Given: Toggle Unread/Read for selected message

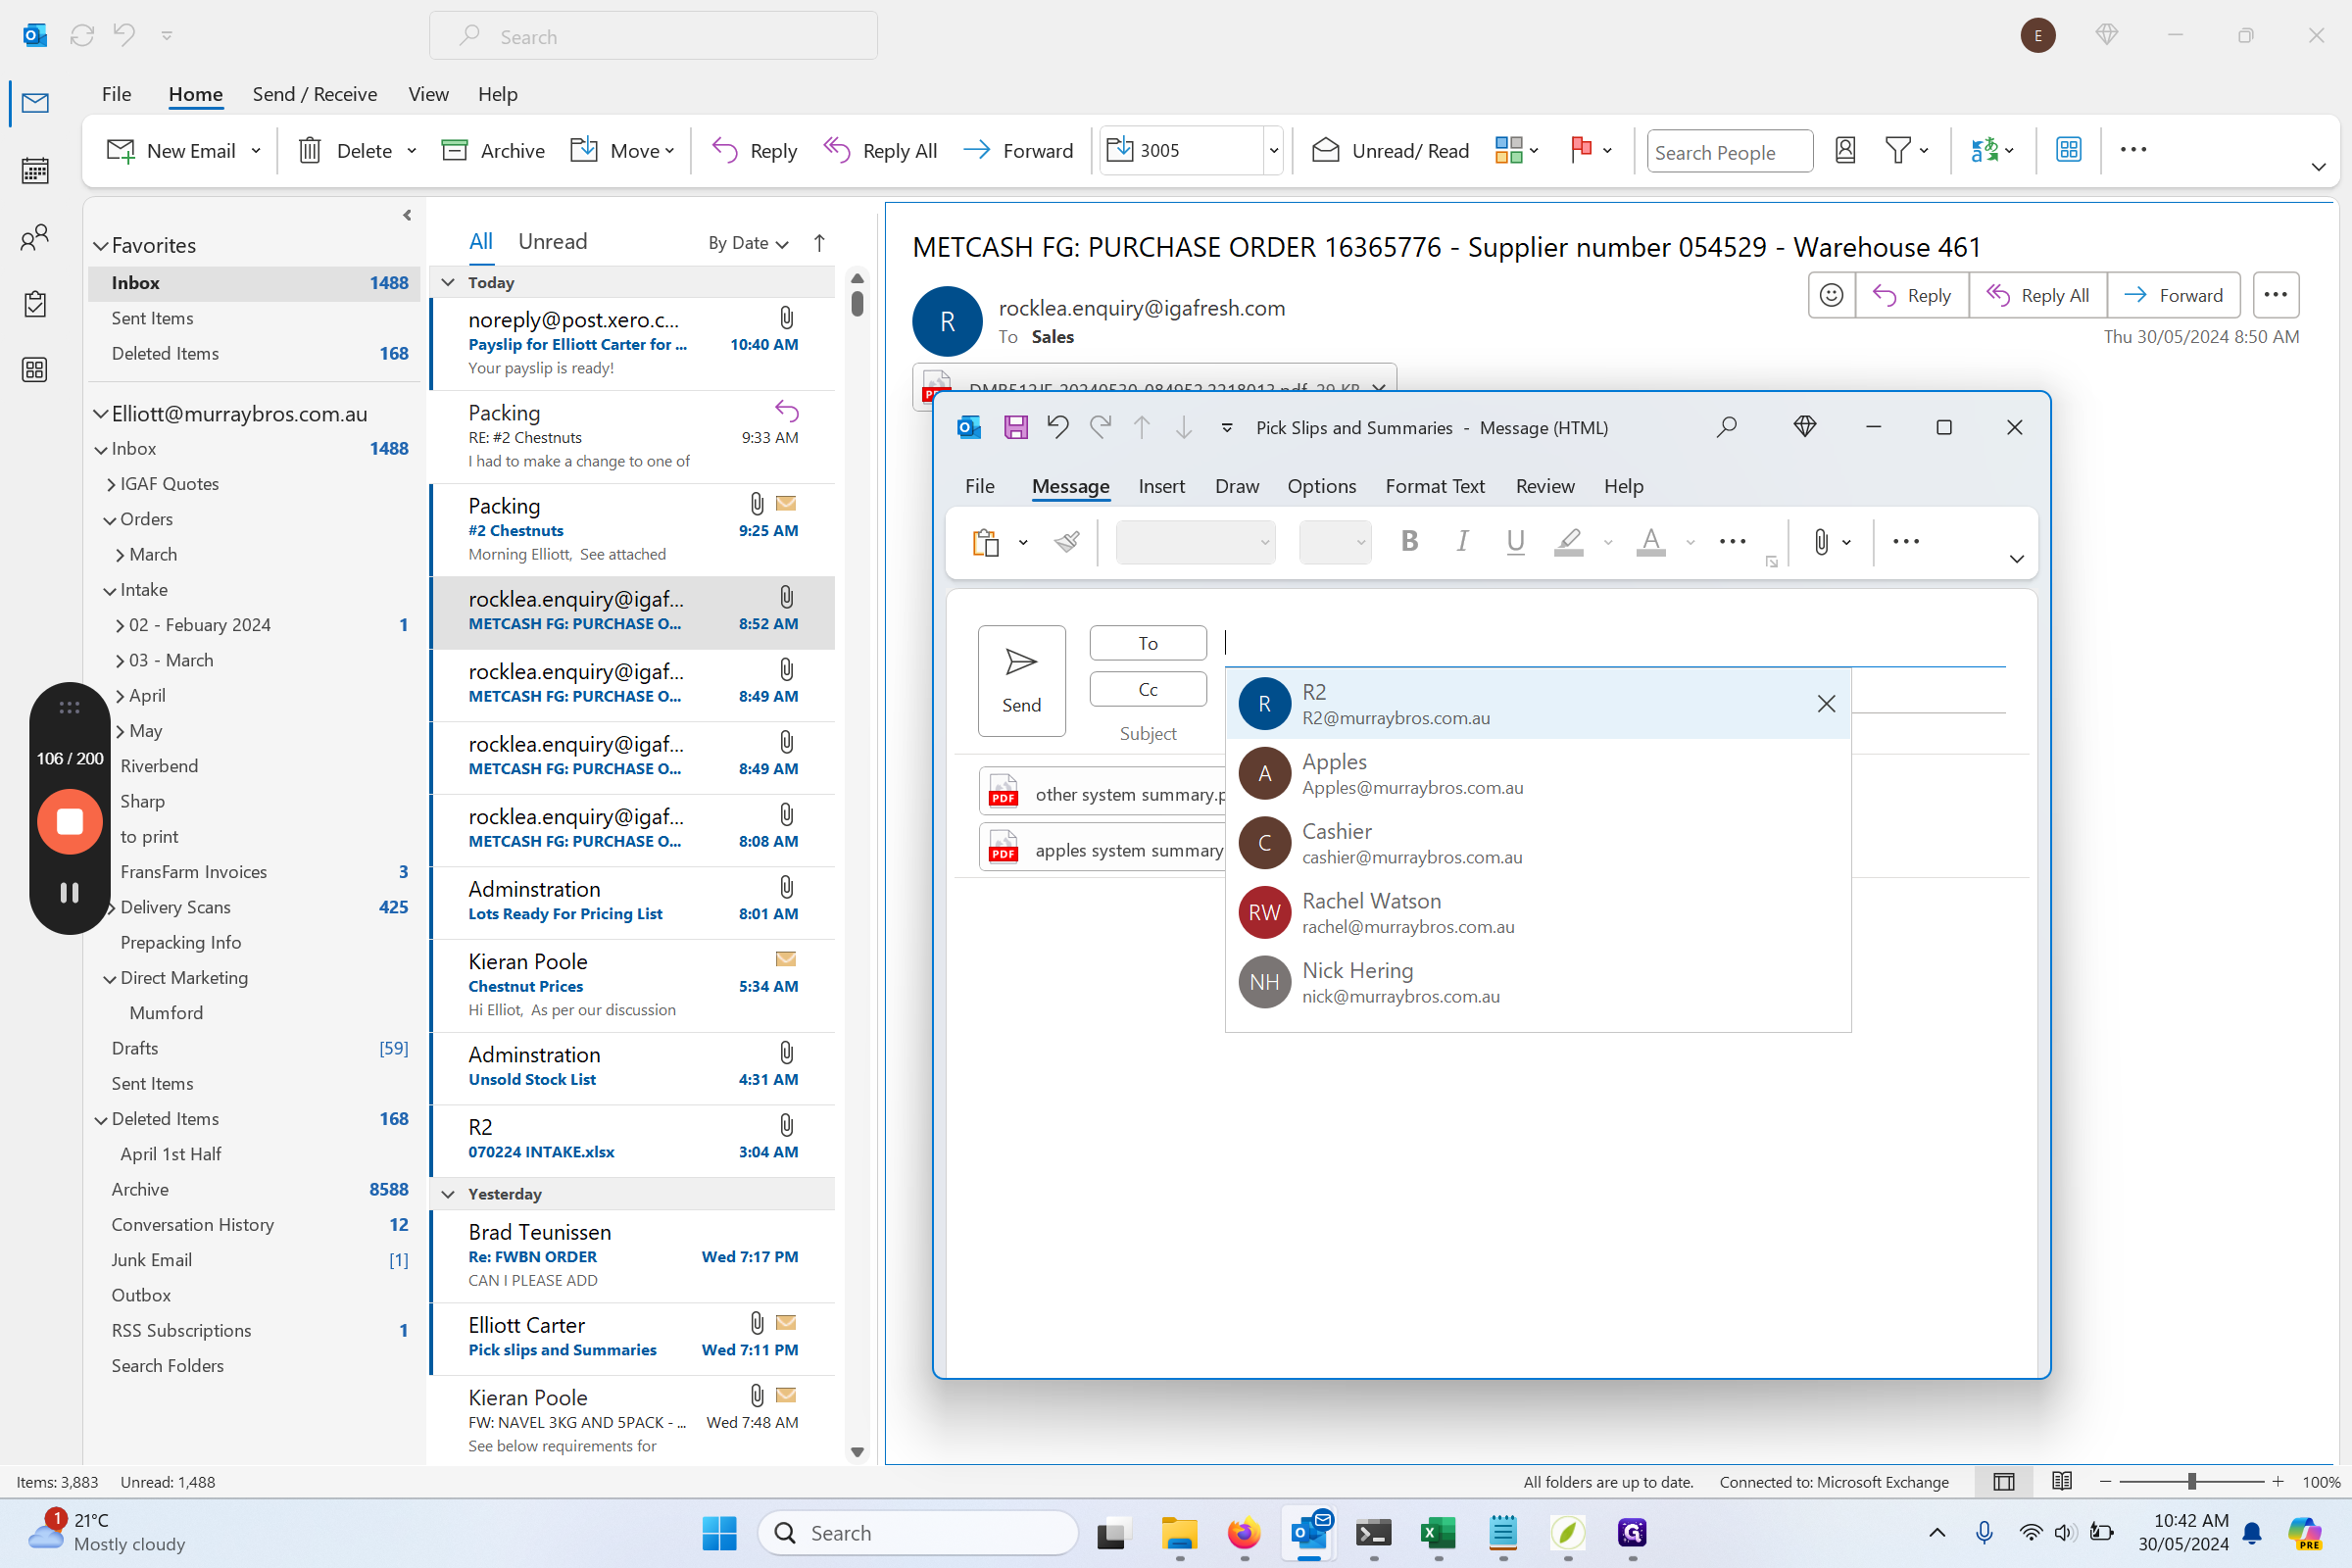Looking at the screenshot, I should point(1391,150).
